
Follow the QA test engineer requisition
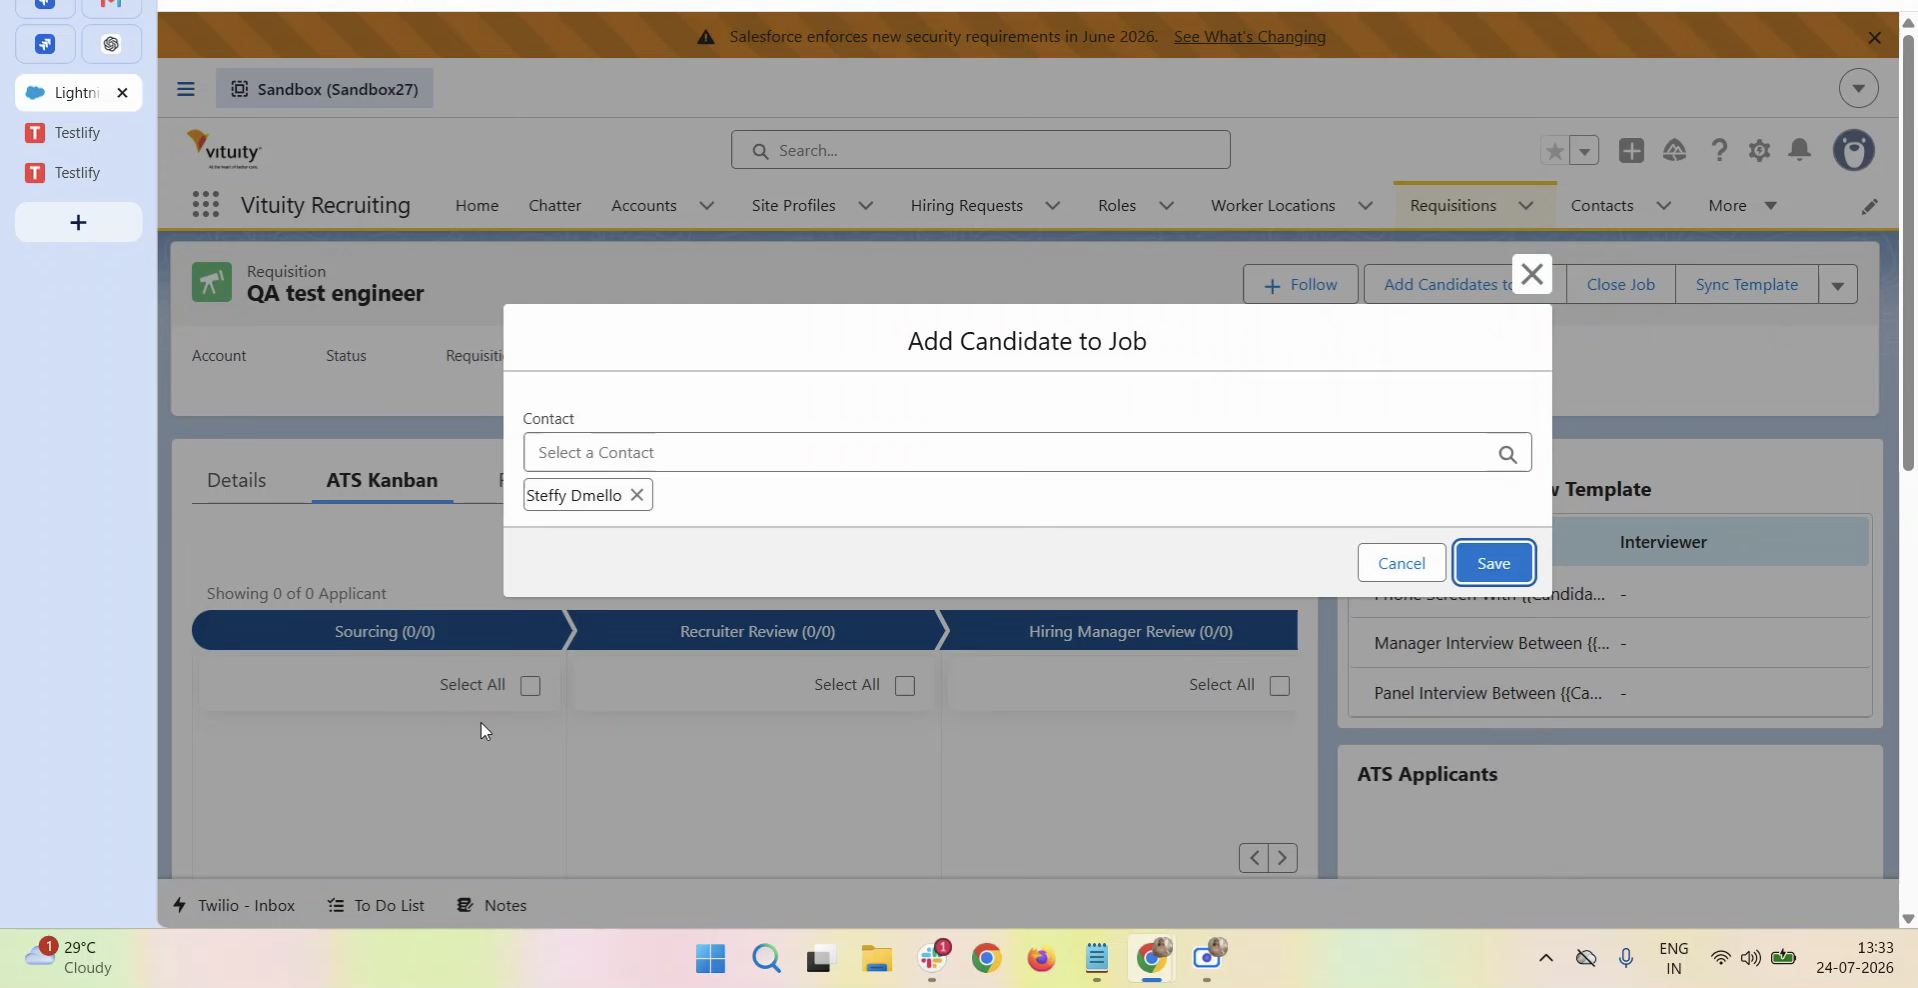(x=1300, y=285)
